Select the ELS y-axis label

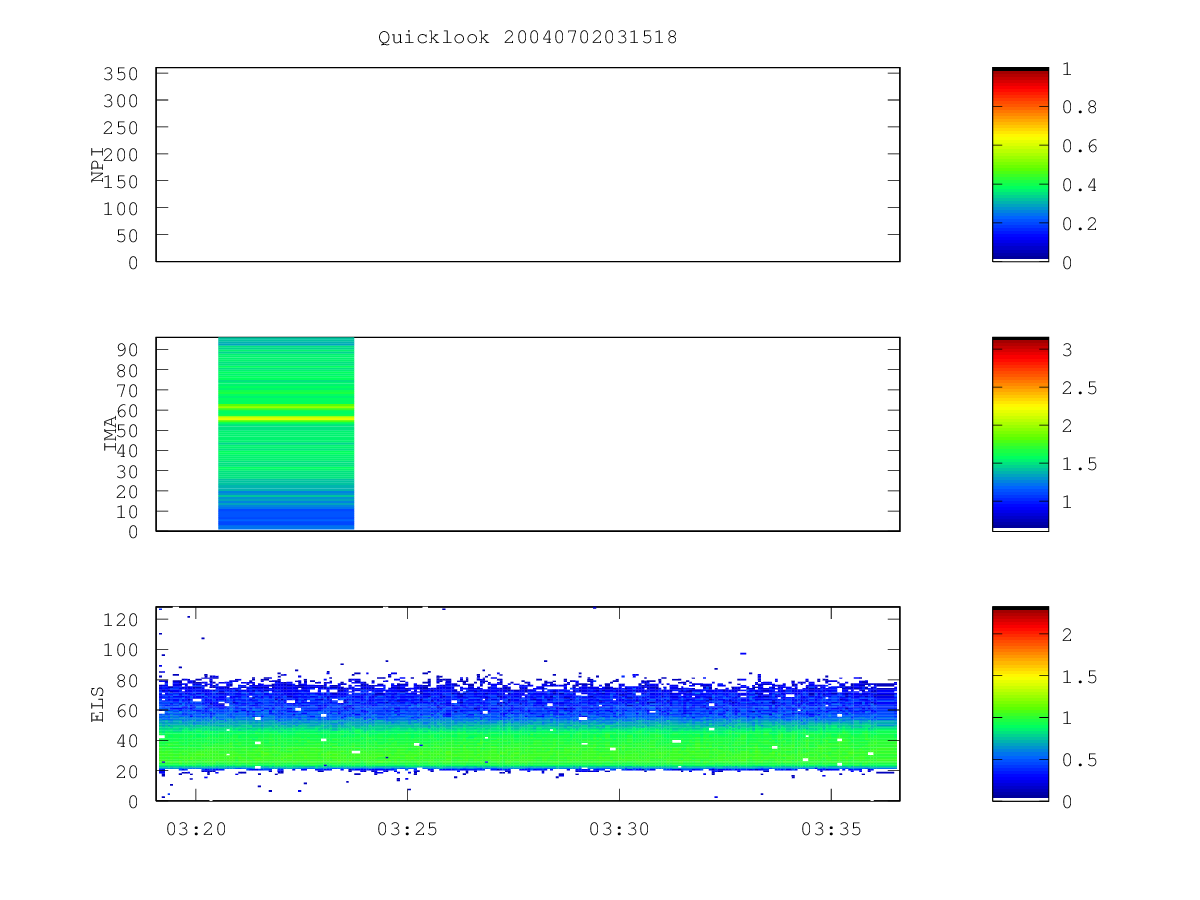pos(98,704)
